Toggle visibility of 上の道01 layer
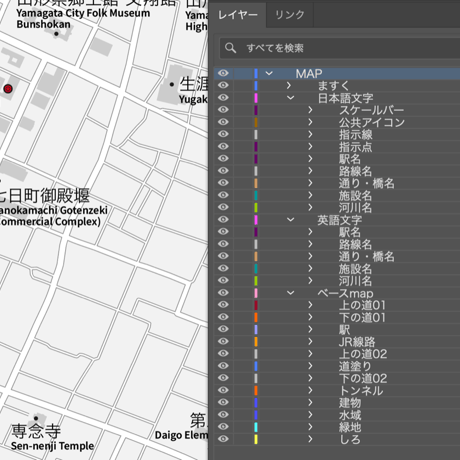Viewport: 460px width, 460px height. pos(223,305)
